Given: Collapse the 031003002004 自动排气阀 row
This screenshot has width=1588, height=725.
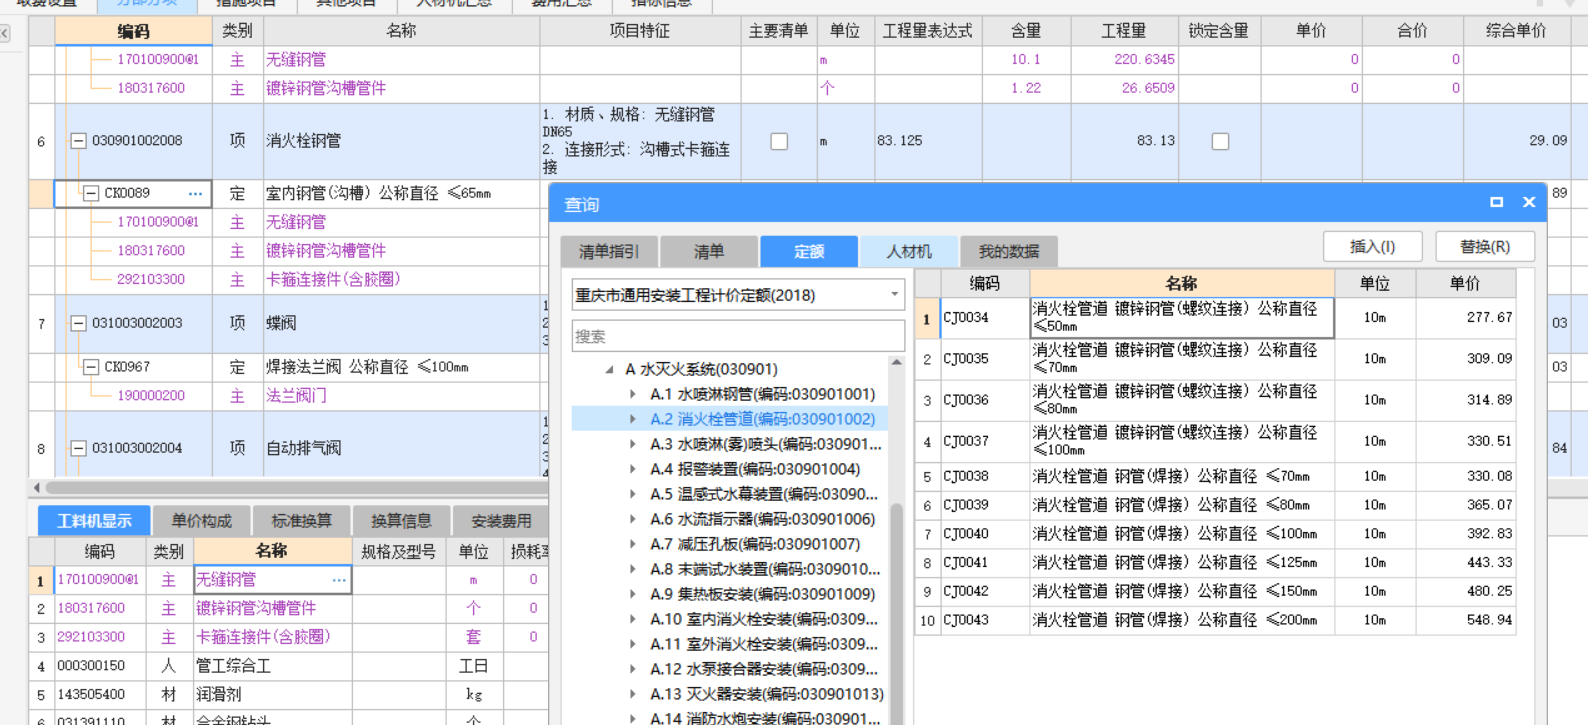Looking at the screenshot, I should [78, 448].
